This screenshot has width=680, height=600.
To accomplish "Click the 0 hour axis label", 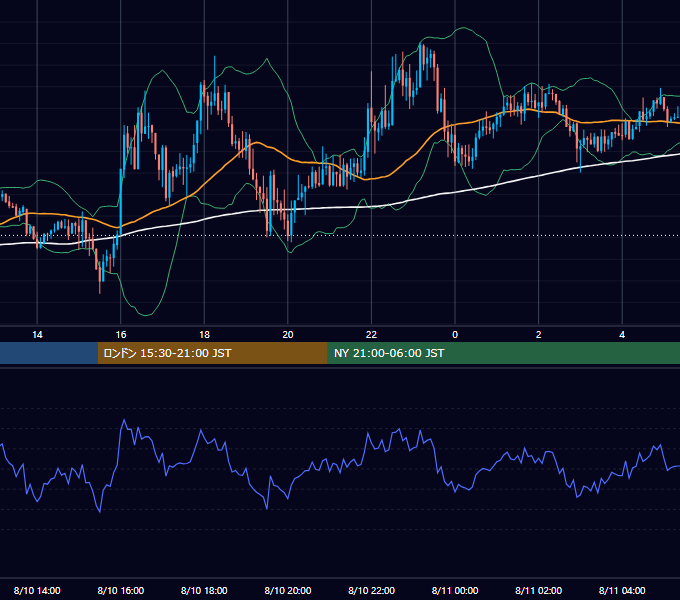I will [x=455, y=335].
